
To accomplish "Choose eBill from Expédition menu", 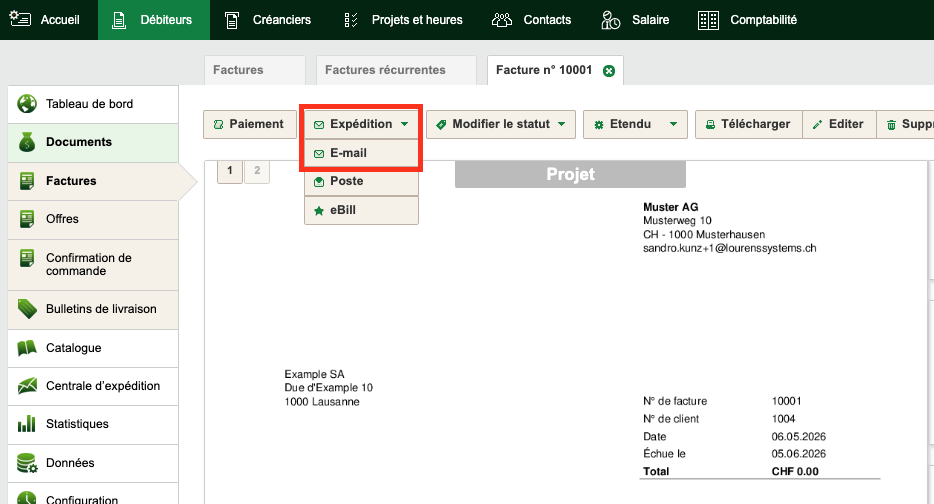I will pyautogui.click(x=361, y=210).
